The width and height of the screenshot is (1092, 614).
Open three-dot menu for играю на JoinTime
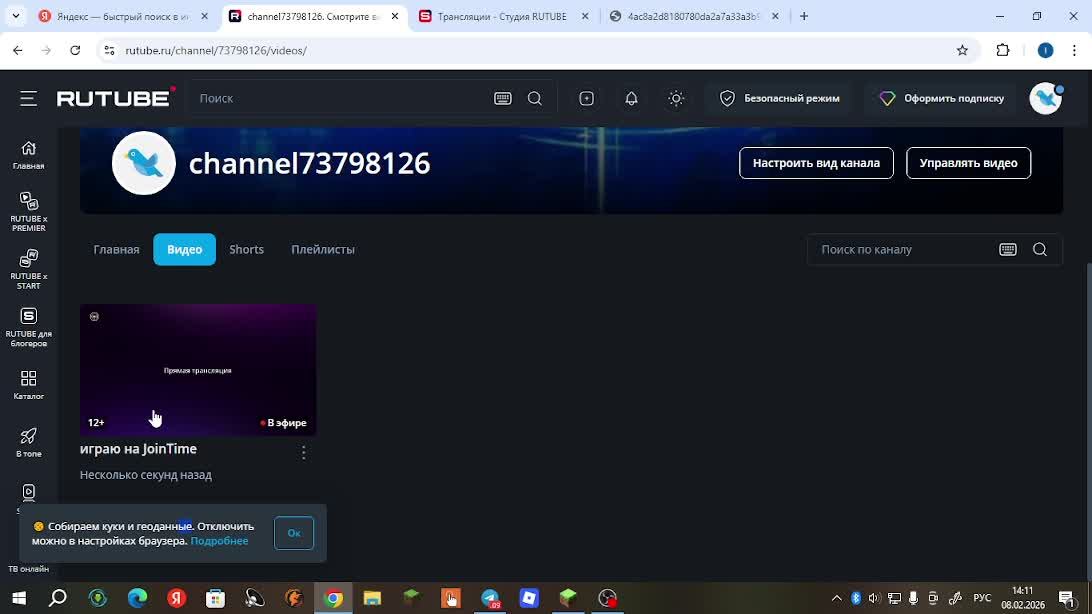(x=304, y=452)
